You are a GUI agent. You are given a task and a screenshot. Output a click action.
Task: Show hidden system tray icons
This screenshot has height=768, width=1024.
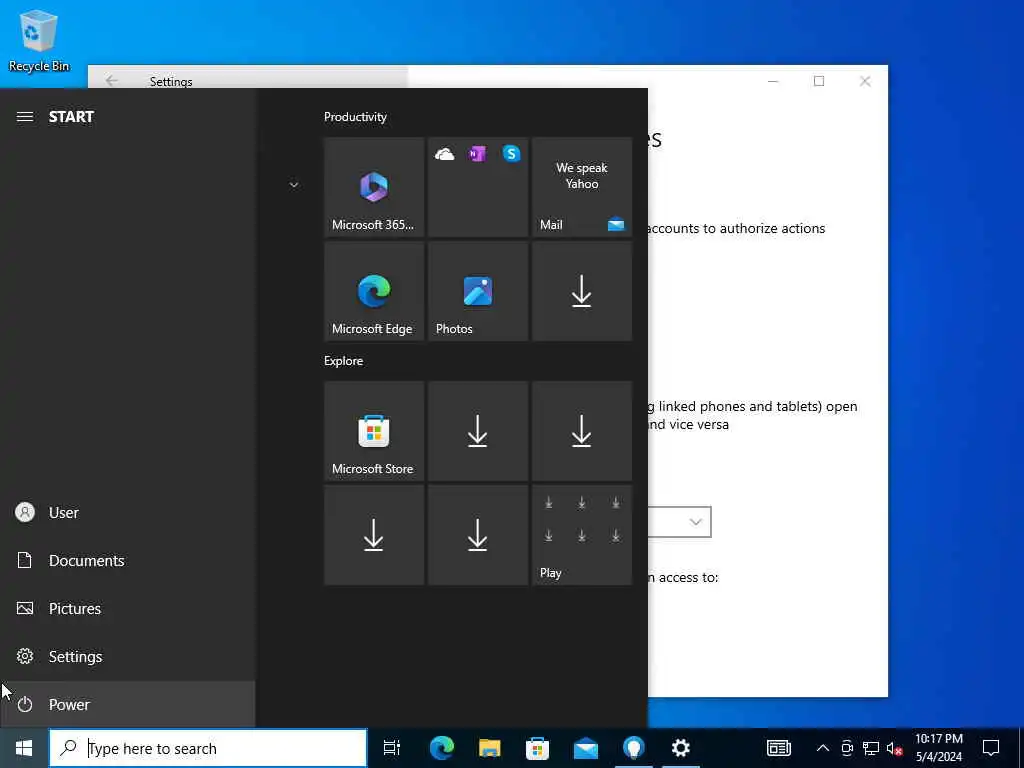click(823, 748)
